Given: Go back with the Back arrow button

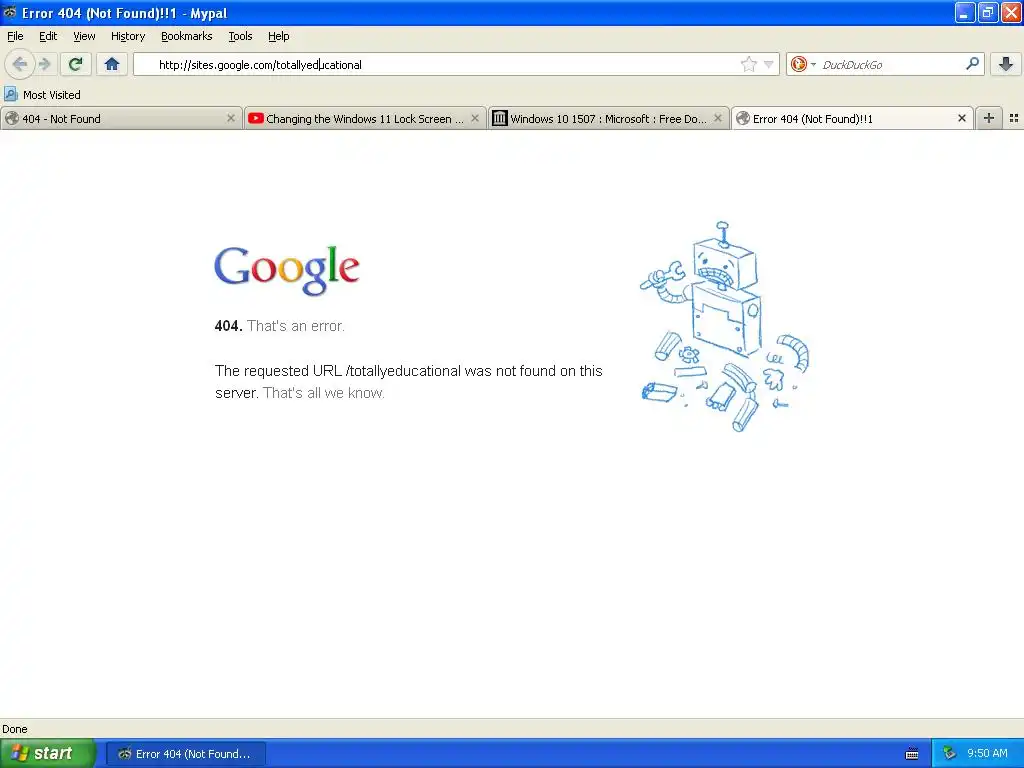Looking at the screenshot, I should tap(20, 64).
